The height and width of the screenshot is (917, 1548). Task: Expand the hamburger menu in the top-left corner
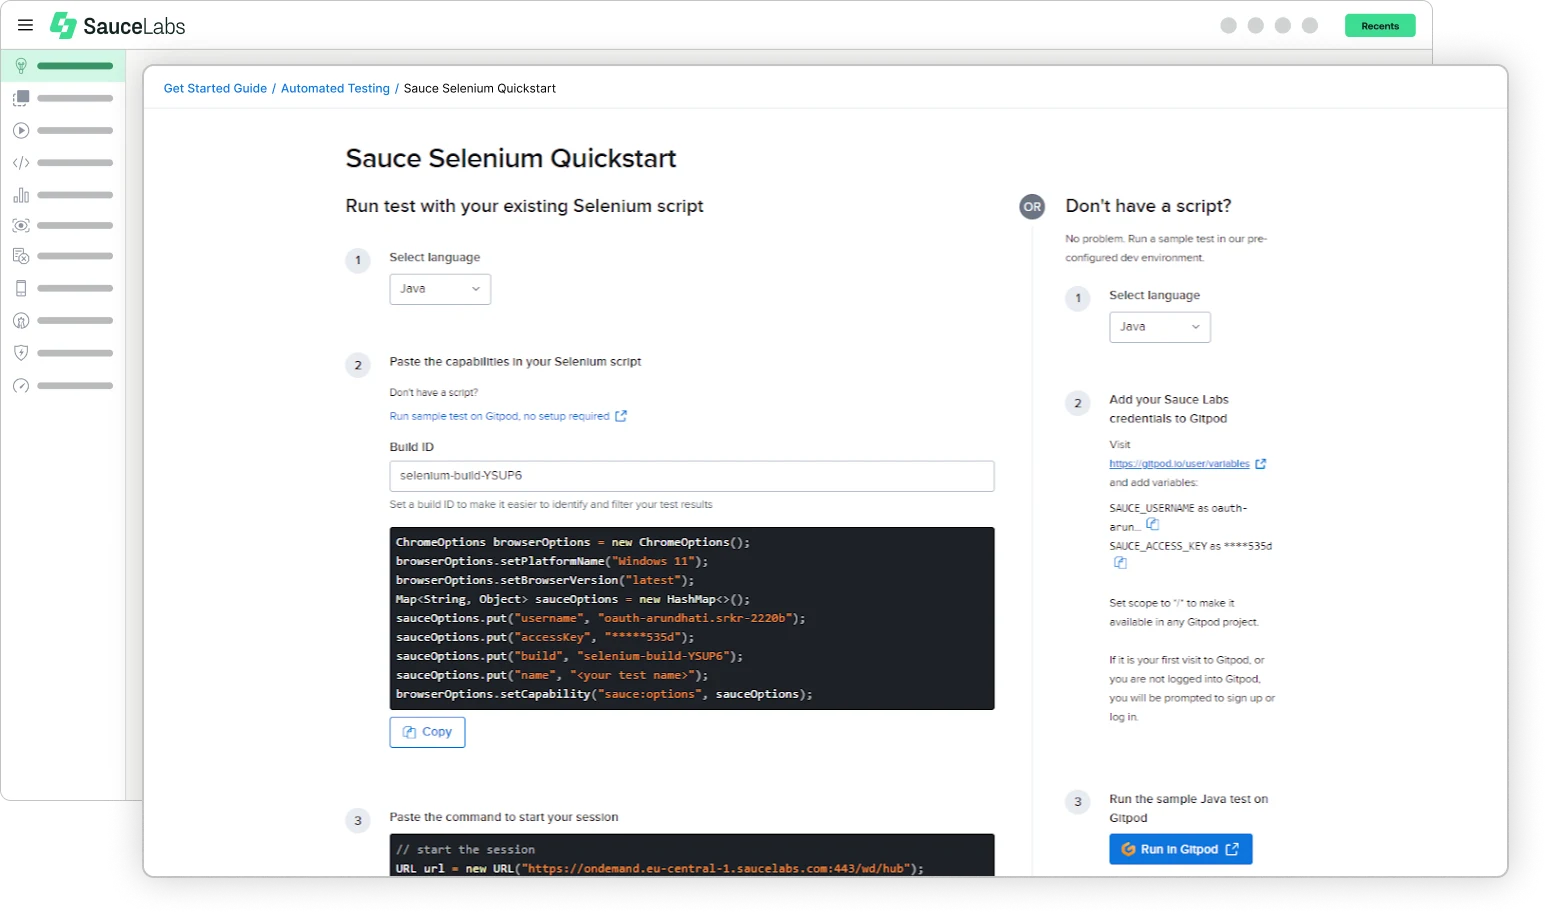25,25
